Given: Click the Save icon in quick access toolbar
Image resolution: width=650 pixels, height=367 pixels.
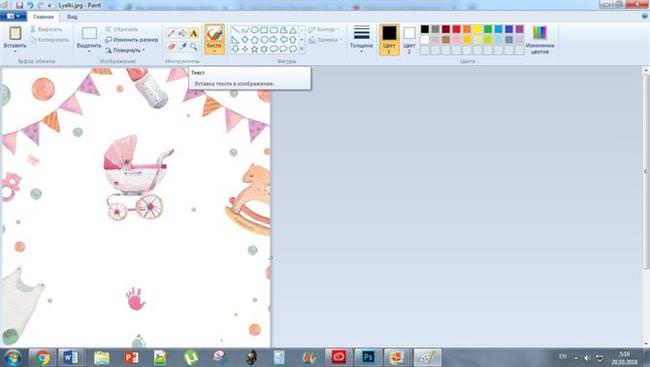Looking at the screenshot, I should pyautogui.click(x=19, y=5).
